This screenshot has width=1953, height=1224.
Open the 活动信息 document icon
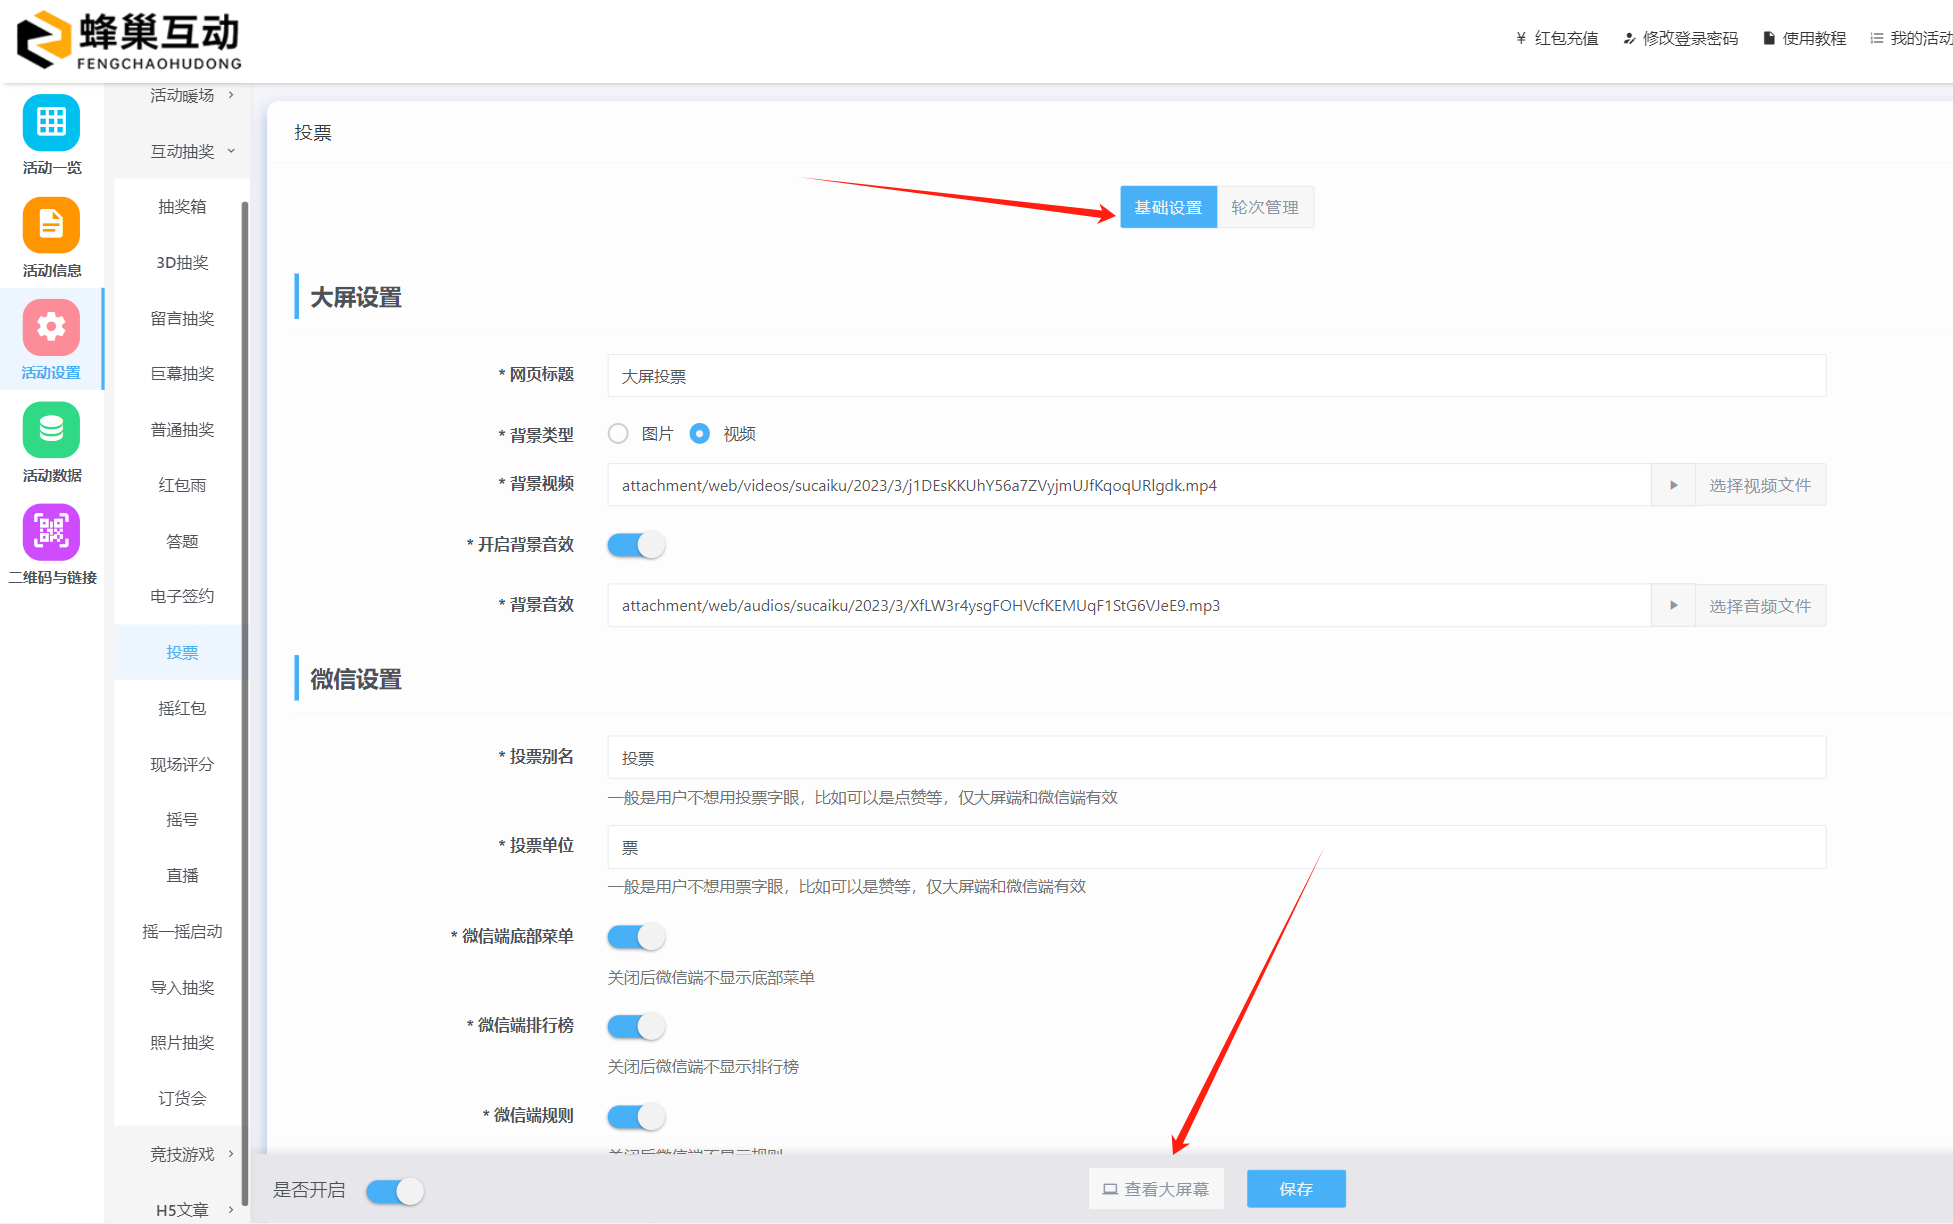[x=51, y=225]
